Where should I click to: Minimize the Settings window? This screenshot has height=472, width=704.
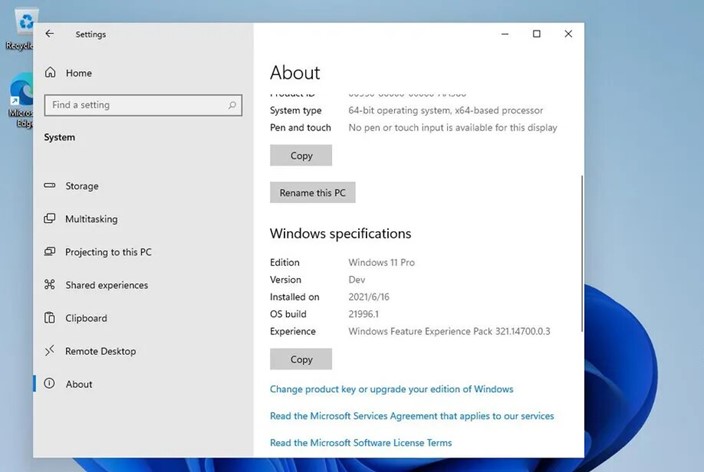[x=505, y=34]
